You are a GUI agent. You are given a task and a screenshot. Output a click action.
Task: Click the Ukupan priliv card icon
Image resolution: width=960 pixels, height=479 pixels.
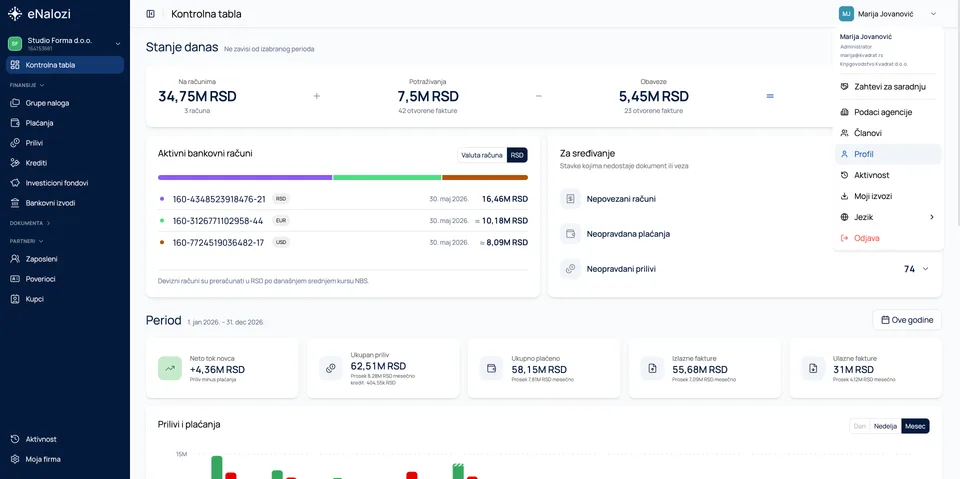click(331, 368)
